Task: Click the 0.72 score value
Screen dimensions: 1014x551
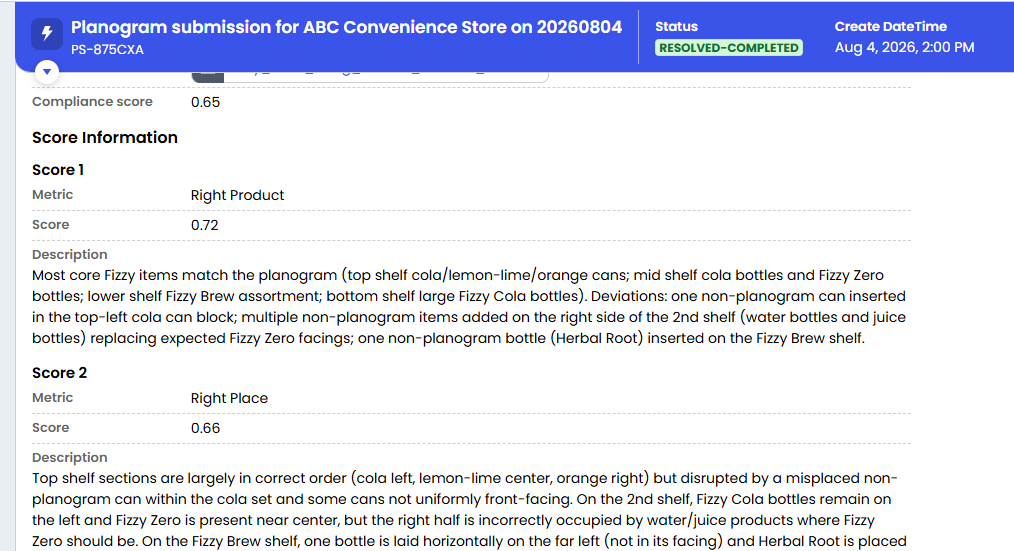Action: click(x=204, y=225)
